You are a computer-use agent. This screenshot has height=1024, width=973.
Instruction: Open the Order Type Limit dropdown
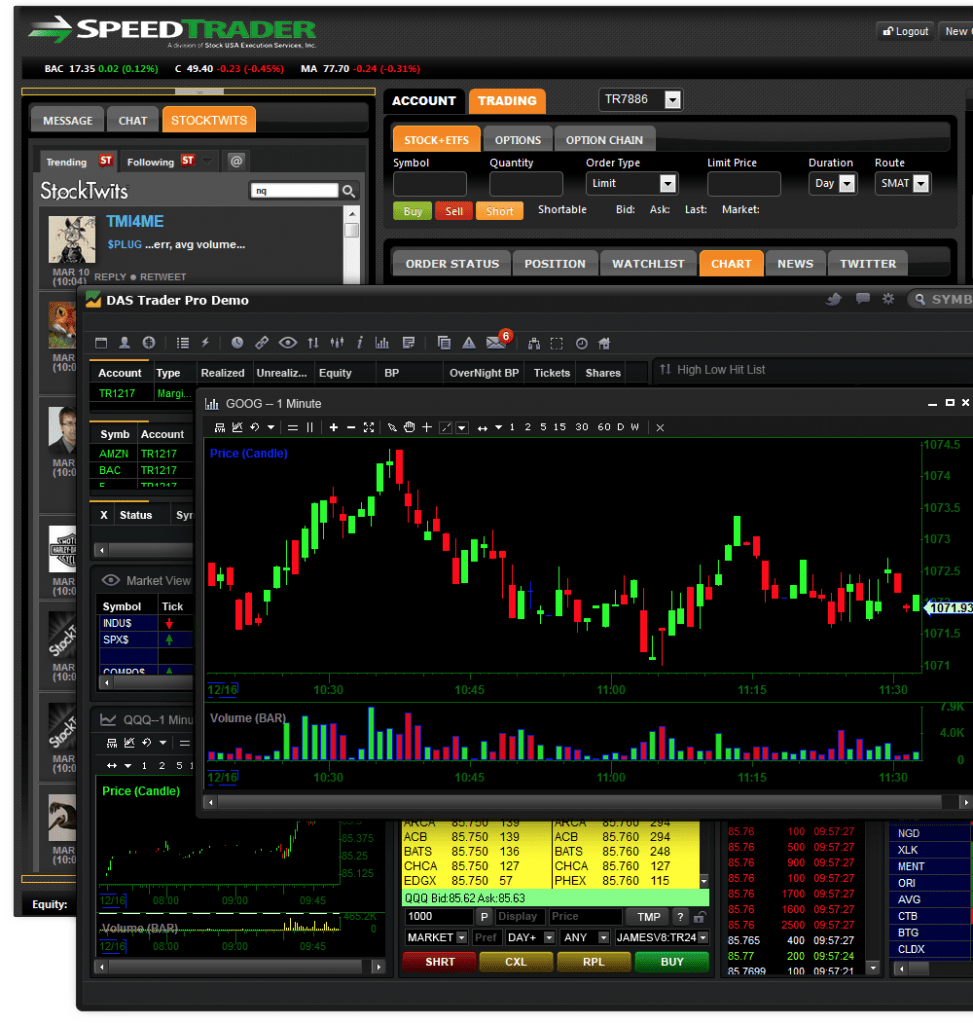667,184
